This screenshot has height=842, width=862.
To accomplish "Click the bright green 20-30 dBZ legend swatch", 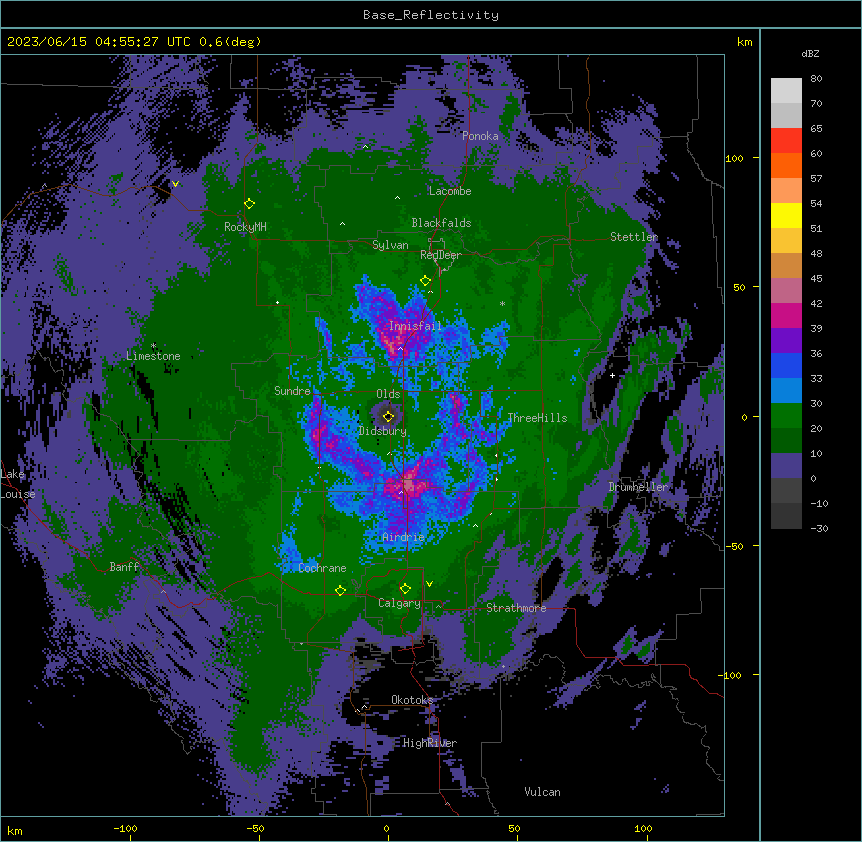I will 786,416.
